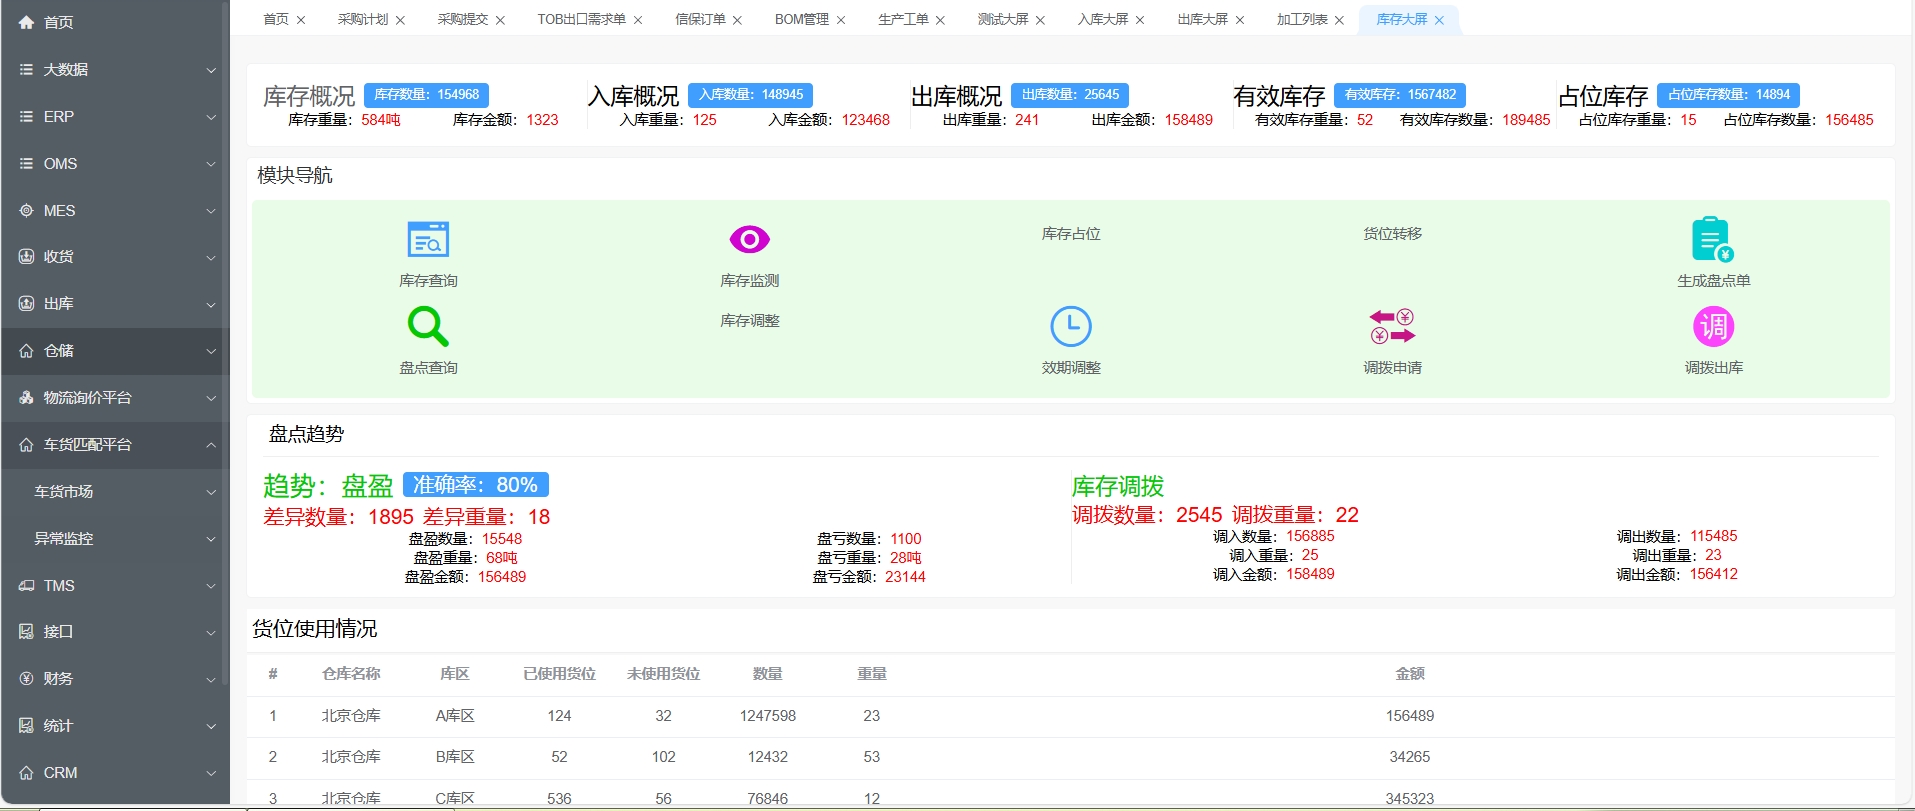Collapse the 车货匹配平台 menu chevron

[211, 444]
